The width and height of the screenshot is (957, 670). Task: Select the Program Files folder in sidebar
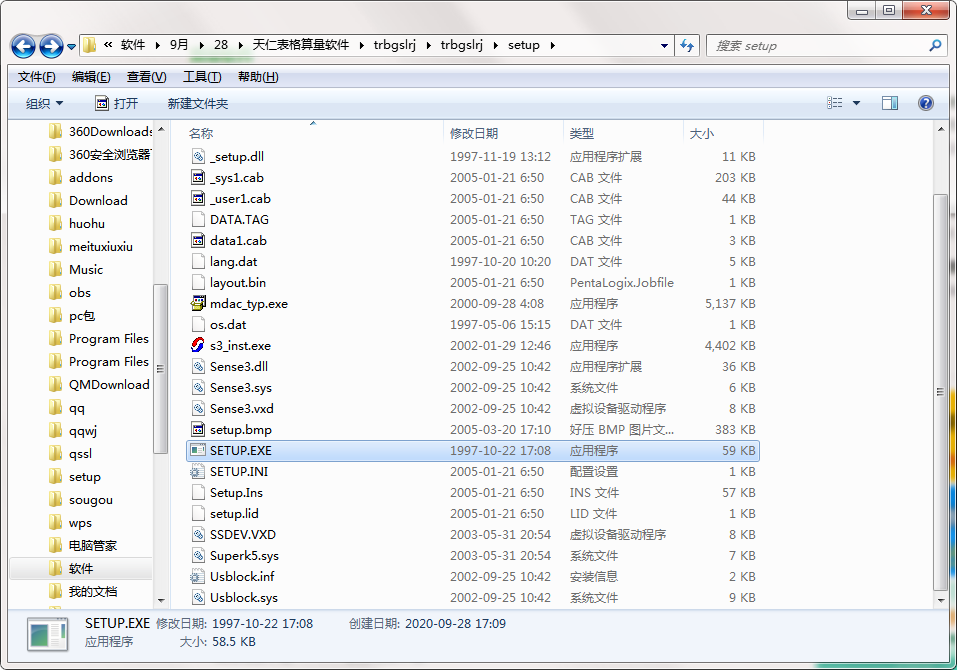108,339
